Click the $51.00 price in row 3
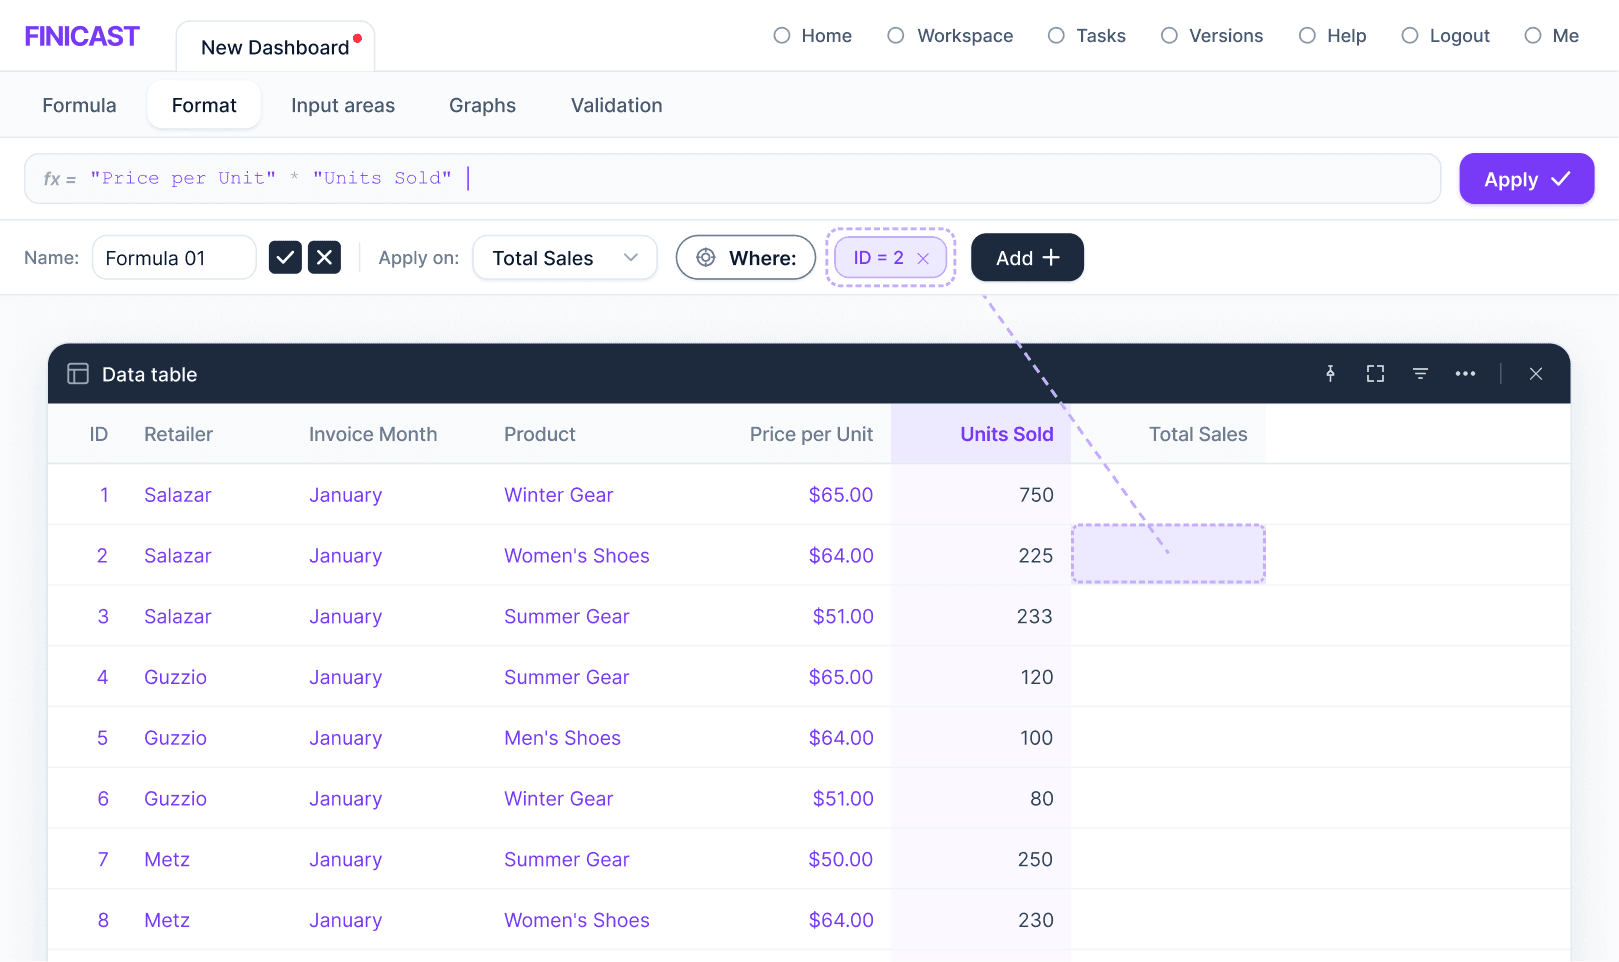Viewport: 1619px width, 962px height. pyautogui.click(x=843, y=617)
